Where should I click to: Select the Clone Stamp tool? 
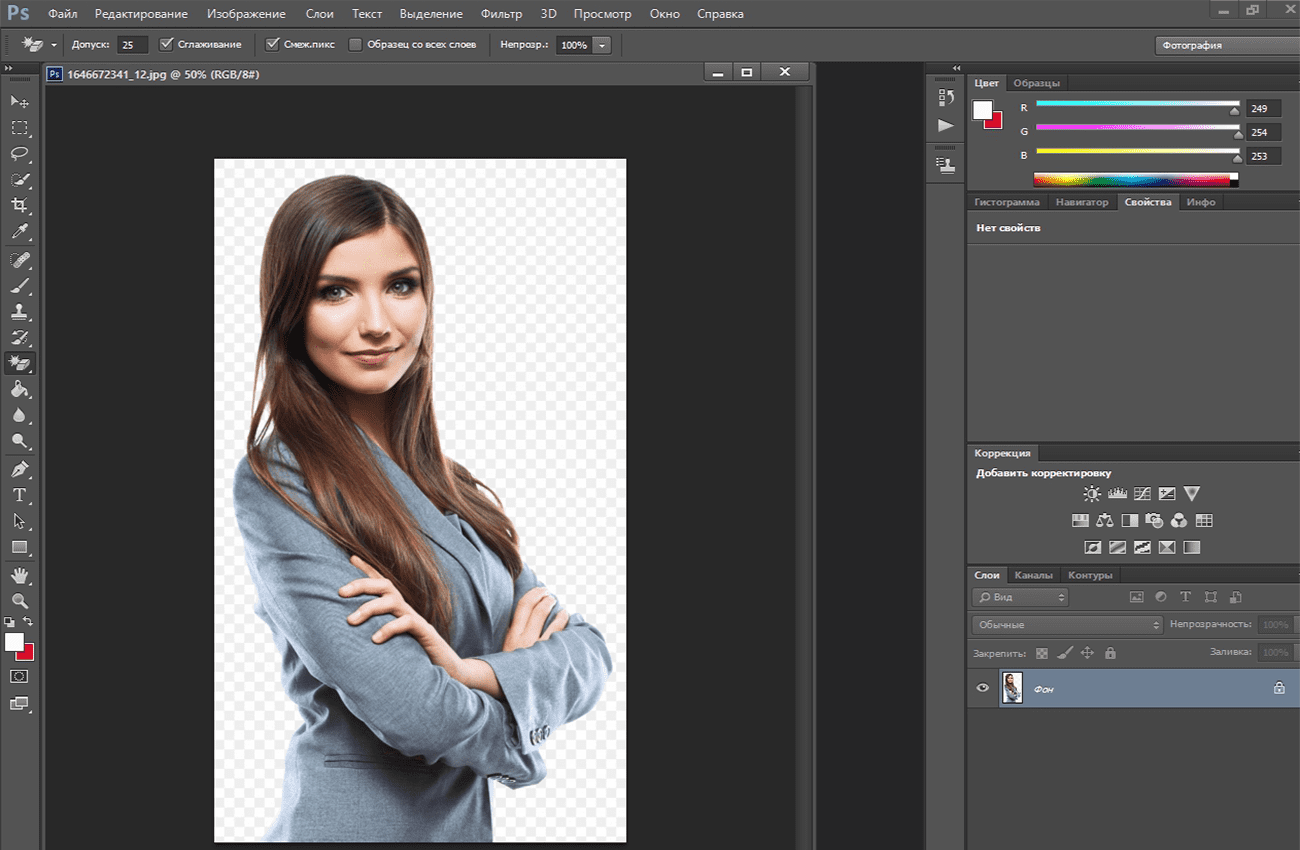pos(19,311)
